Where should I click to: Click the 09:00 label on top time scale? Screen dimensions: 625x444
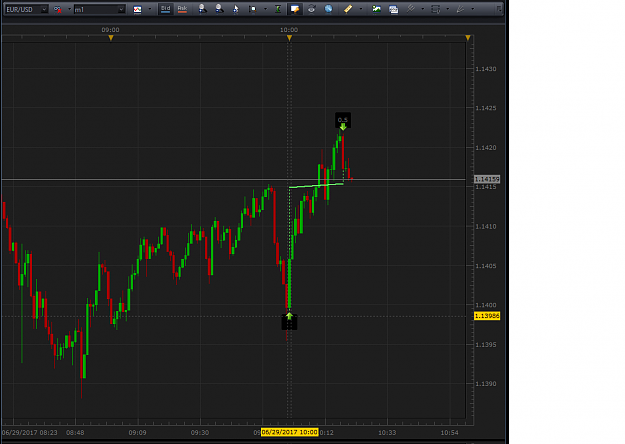[110, 30]
